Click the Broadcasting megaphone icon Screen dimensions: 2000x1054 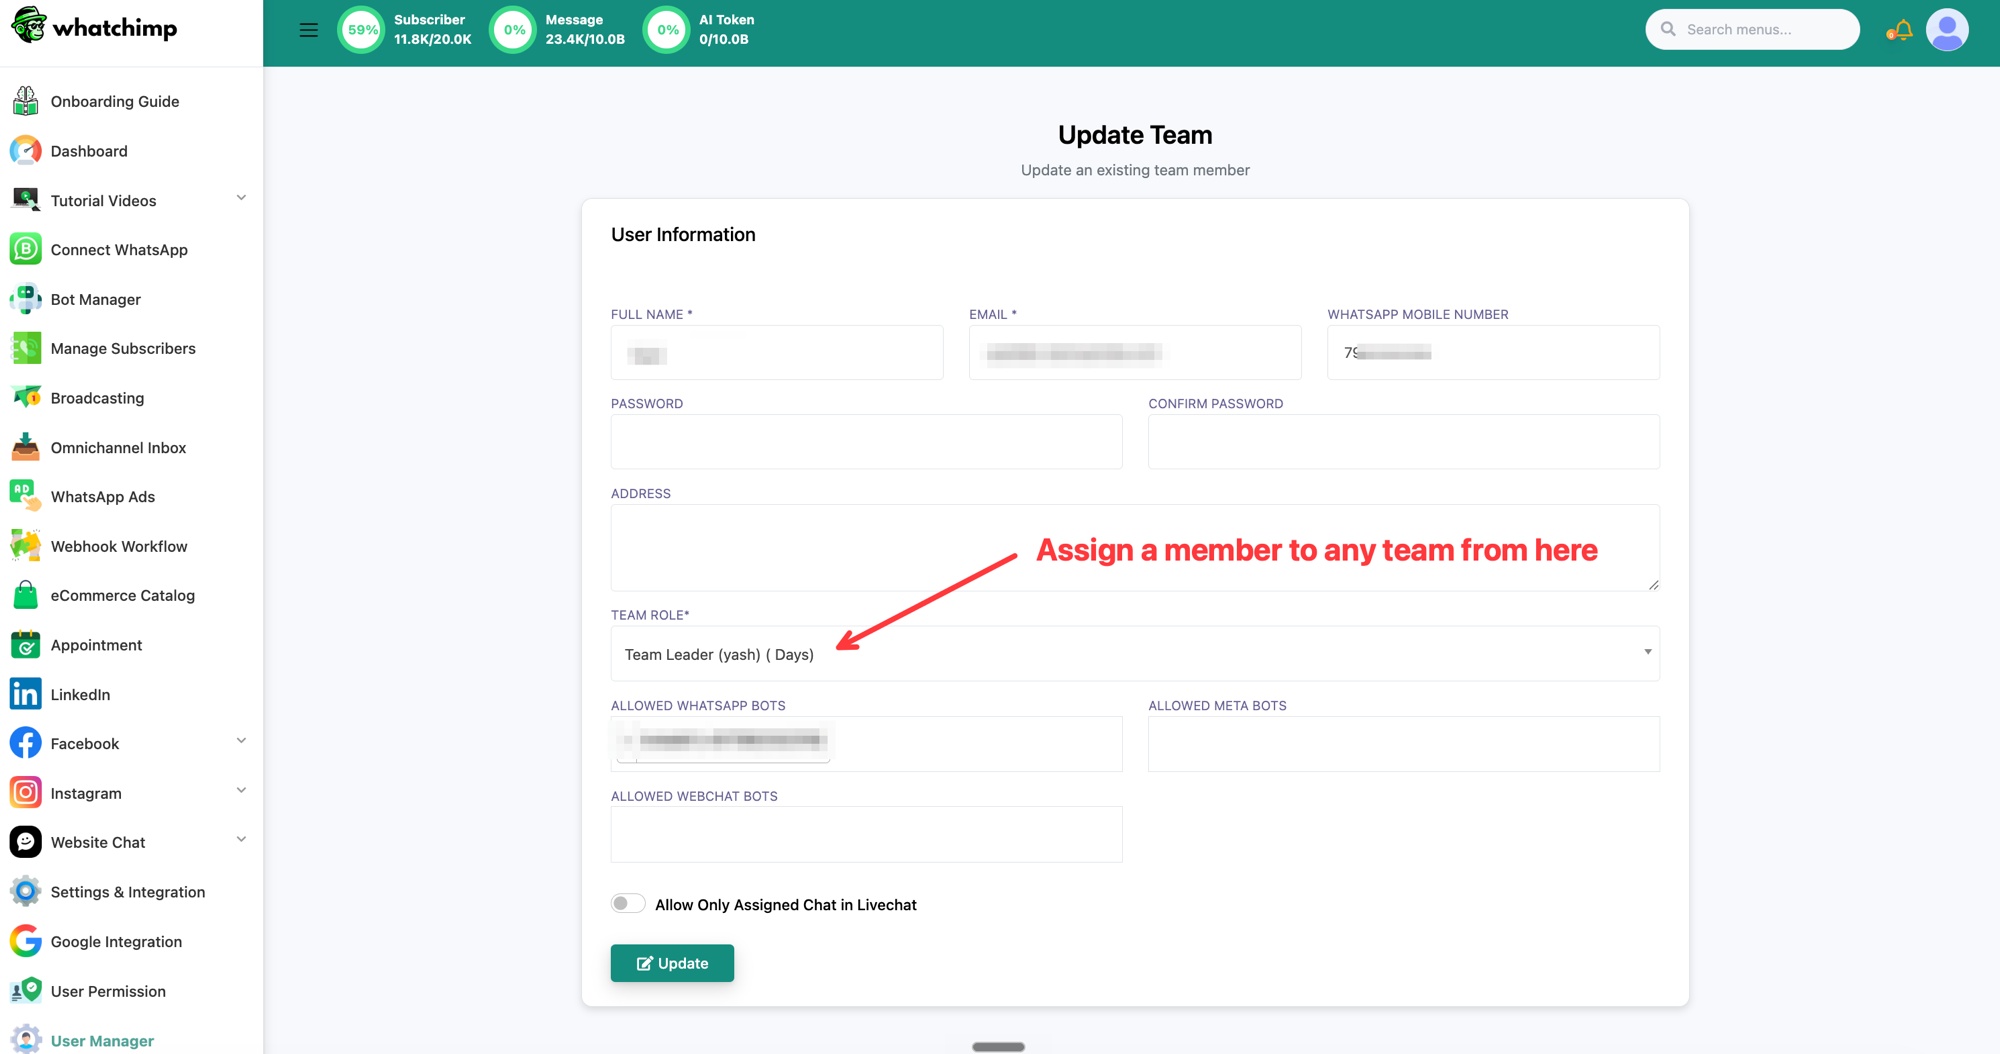25,398
